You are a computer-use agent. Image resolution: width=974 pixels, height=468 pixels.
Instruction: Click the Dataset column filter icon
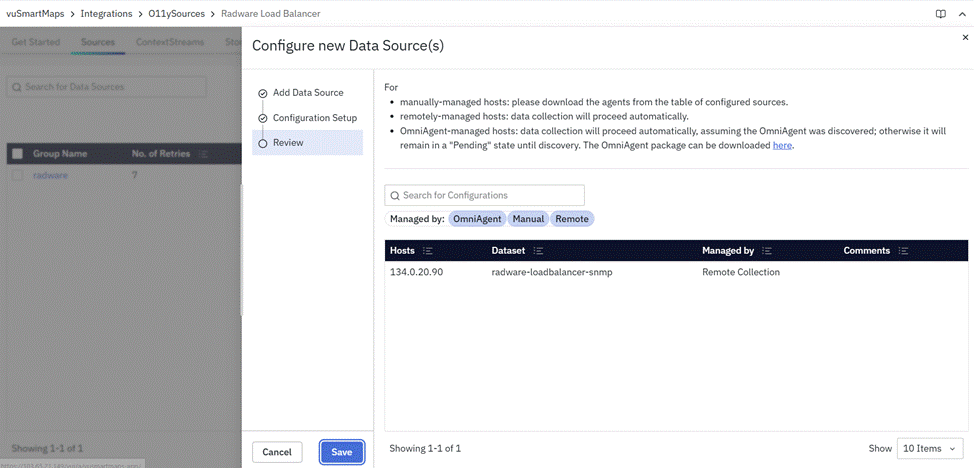[x=538, y=251]
